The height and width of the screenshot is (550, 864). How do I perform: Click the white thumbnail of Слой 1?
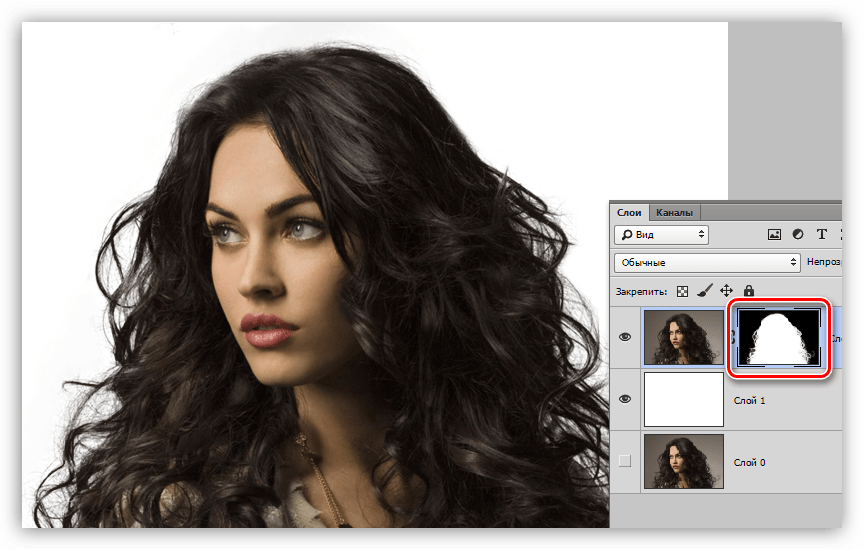coord(684,399)
